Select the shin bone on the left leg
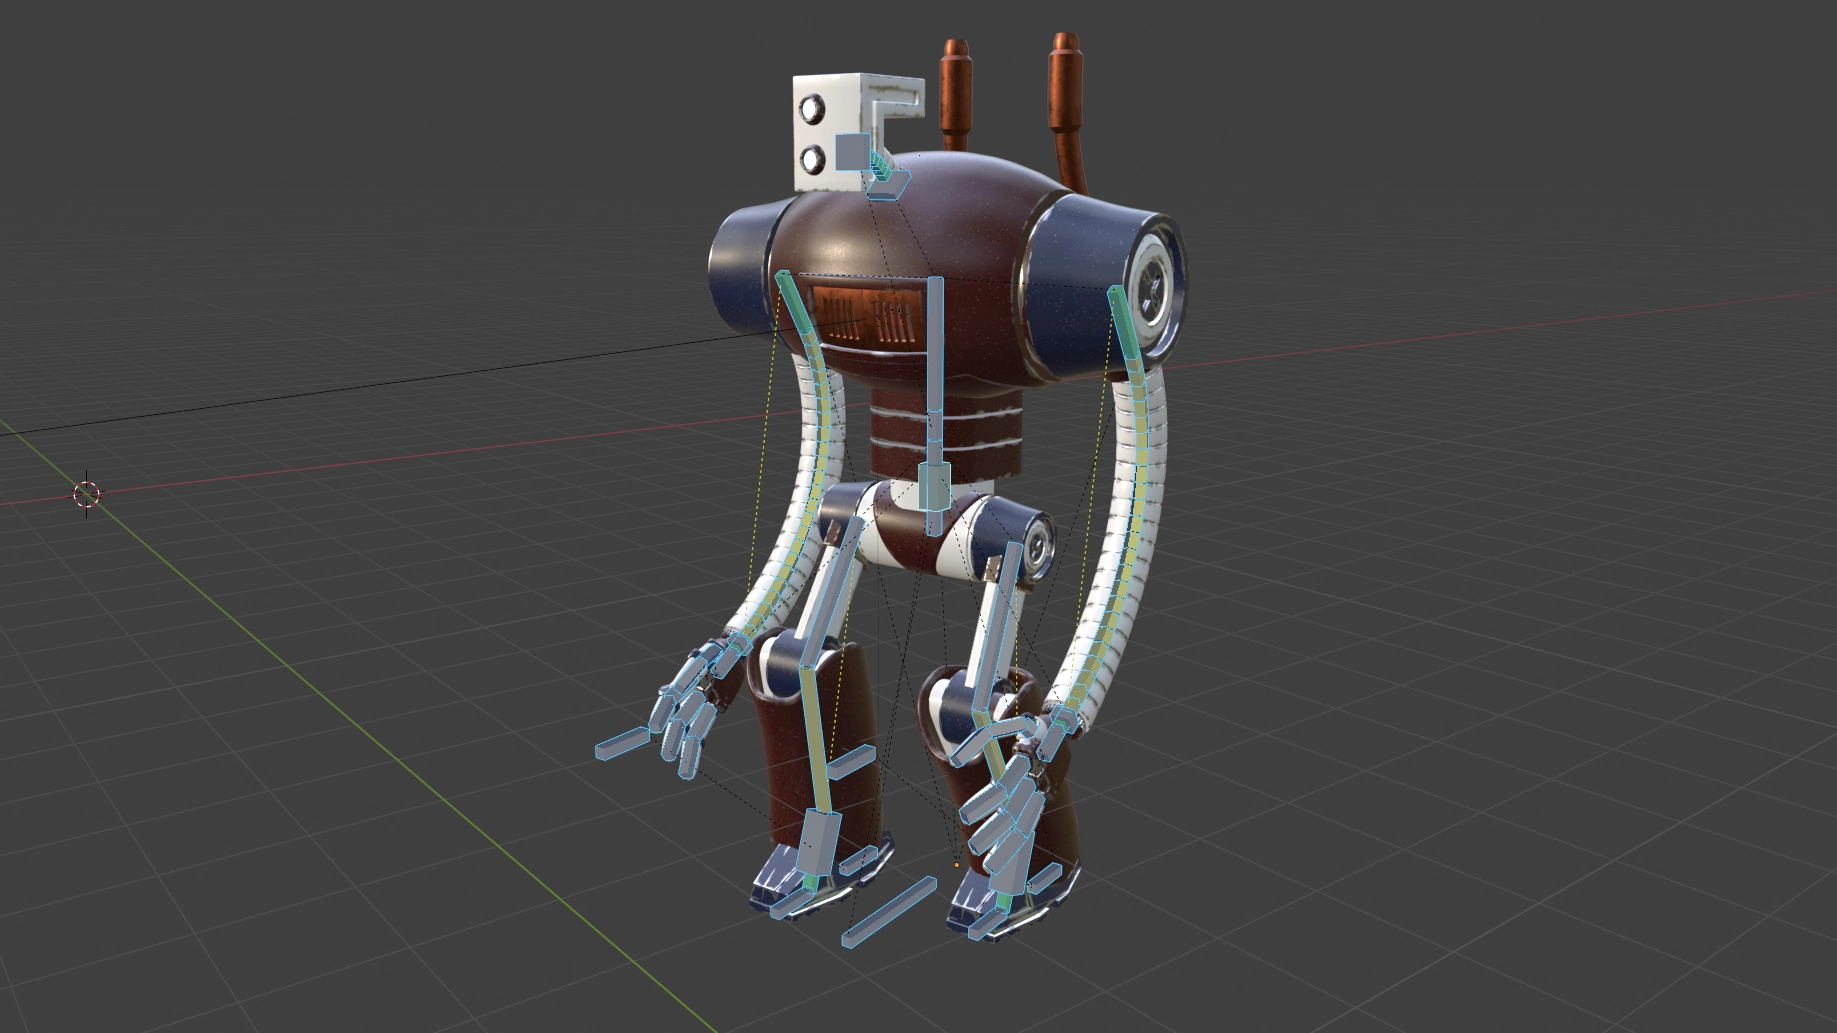 (816, 740)
